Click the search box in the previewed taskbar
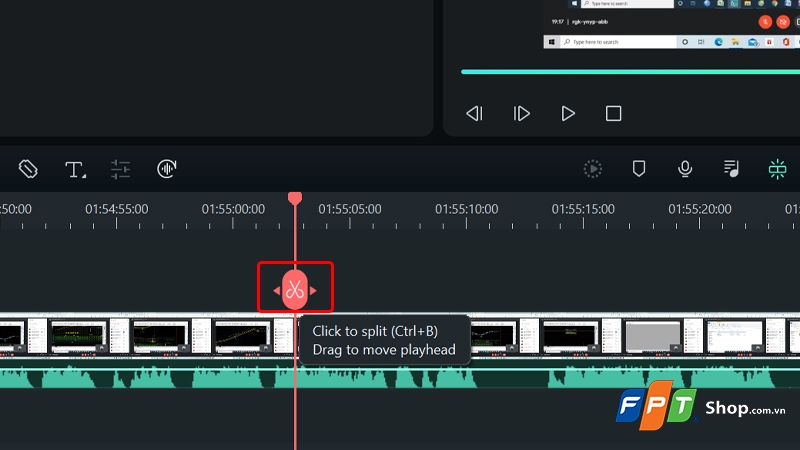This screenshot has width=800, height=450. point(618,42)
